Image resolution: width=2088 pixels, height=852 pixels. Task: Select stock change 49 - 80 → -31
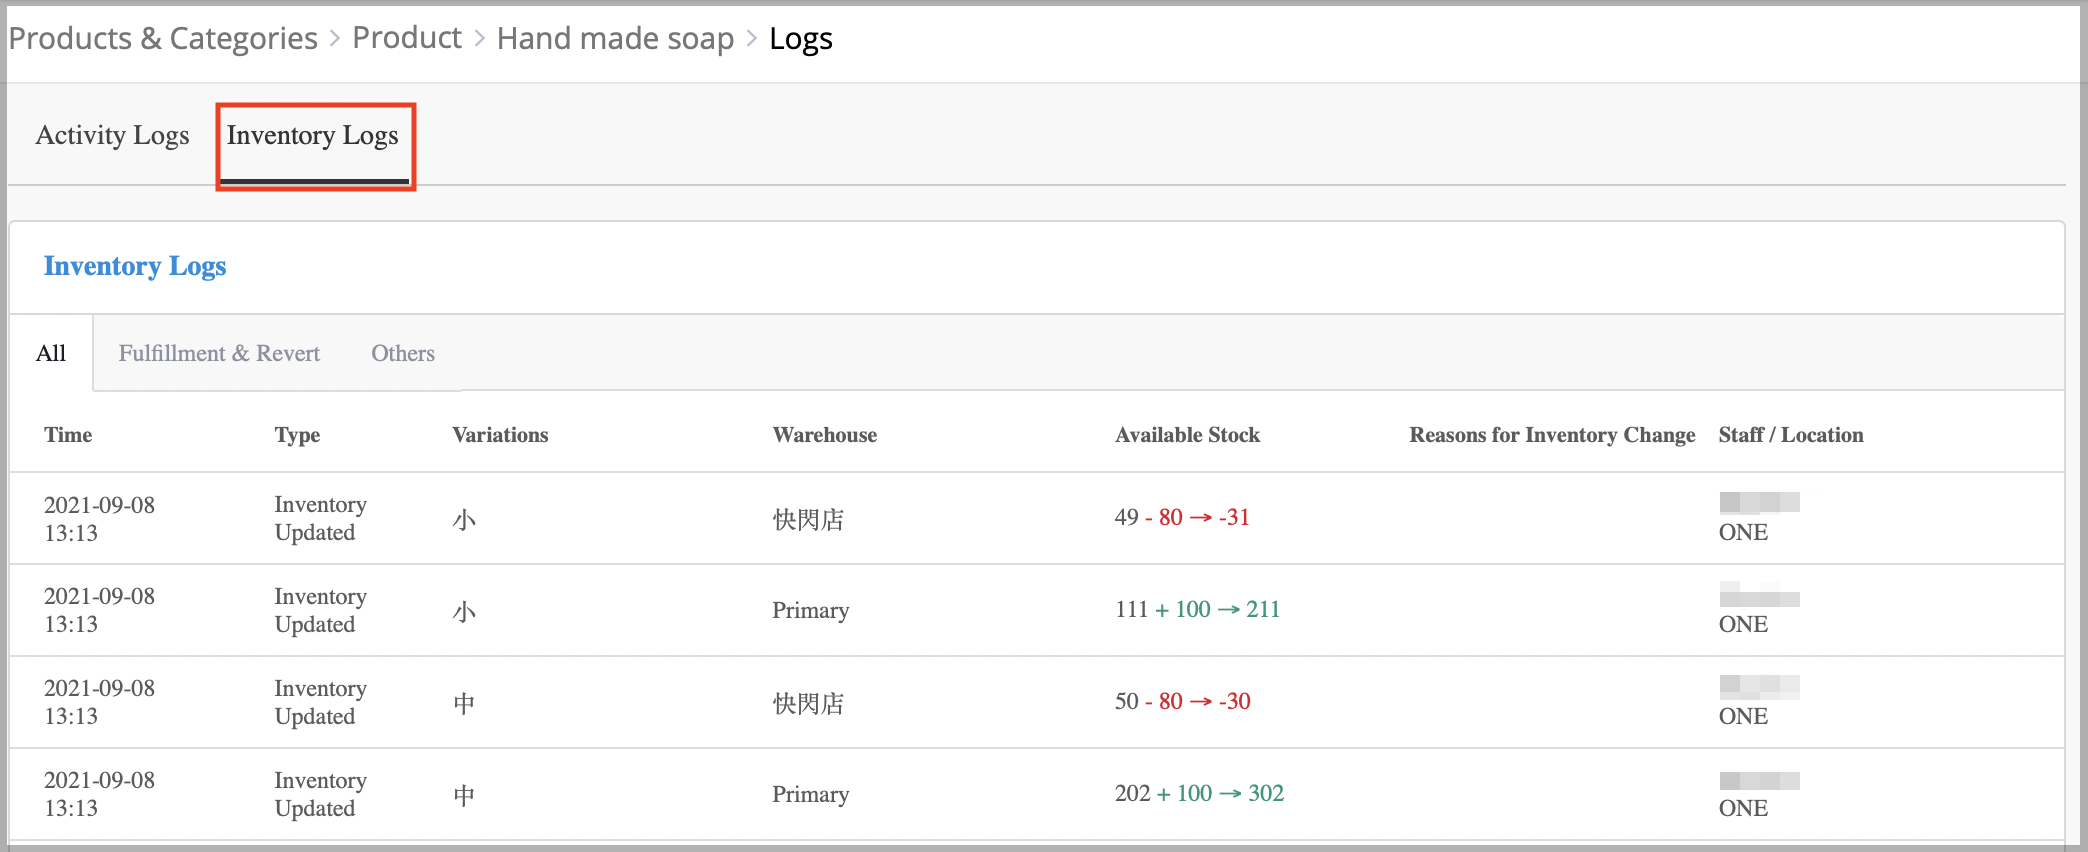click(x=1182, y=518)
